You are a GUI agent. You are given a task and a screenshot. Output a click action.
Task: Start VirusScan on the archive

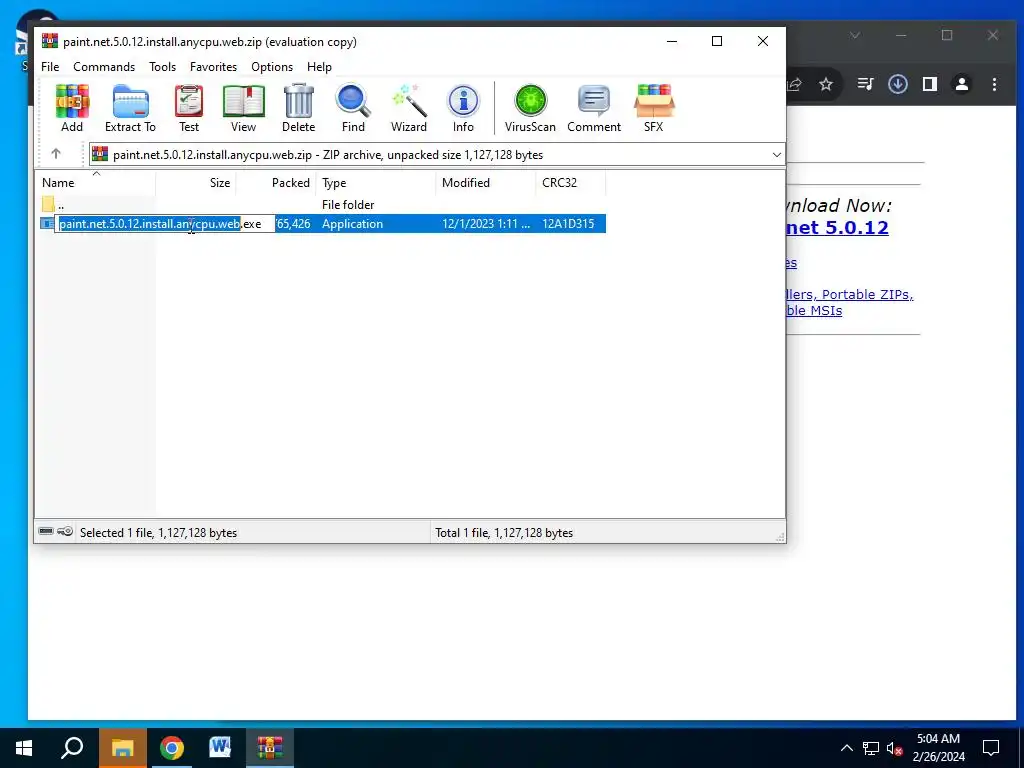pos(530,108)
